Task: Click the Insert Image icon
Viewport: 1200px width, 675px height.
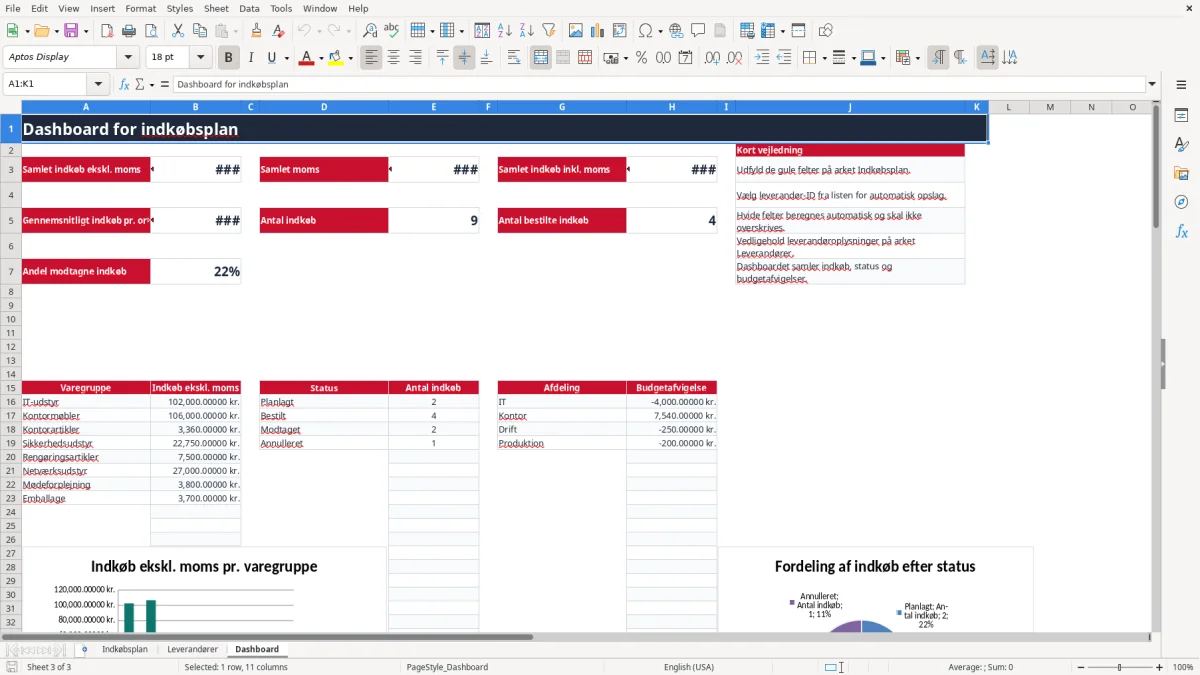Action: click(x=576, y=31)
